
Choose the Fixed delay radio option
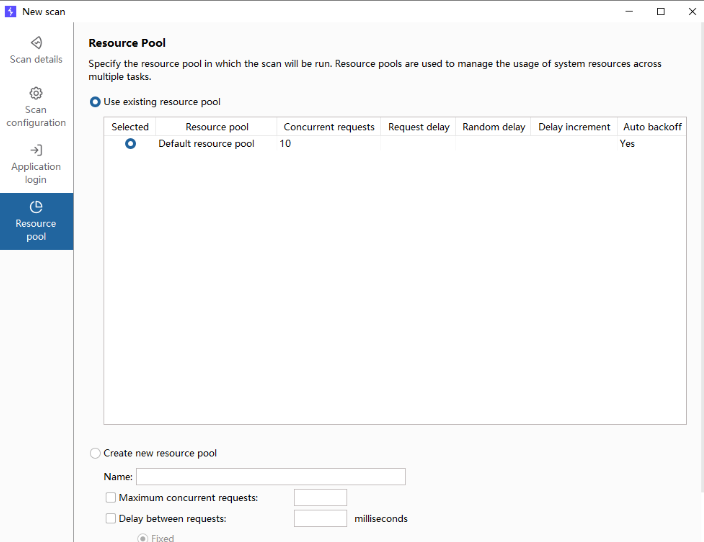[142, 538]
